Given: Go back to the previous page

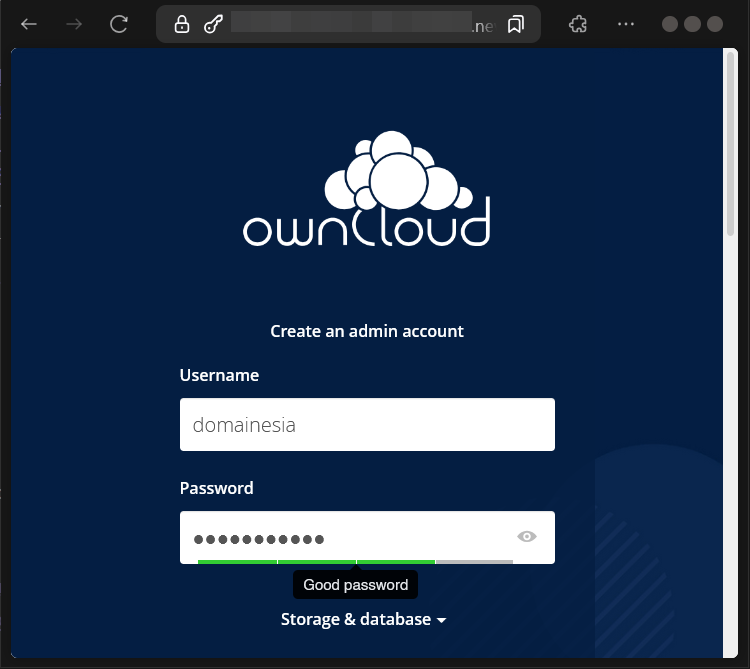Looking at the screenshot, I should pos(29,24).
